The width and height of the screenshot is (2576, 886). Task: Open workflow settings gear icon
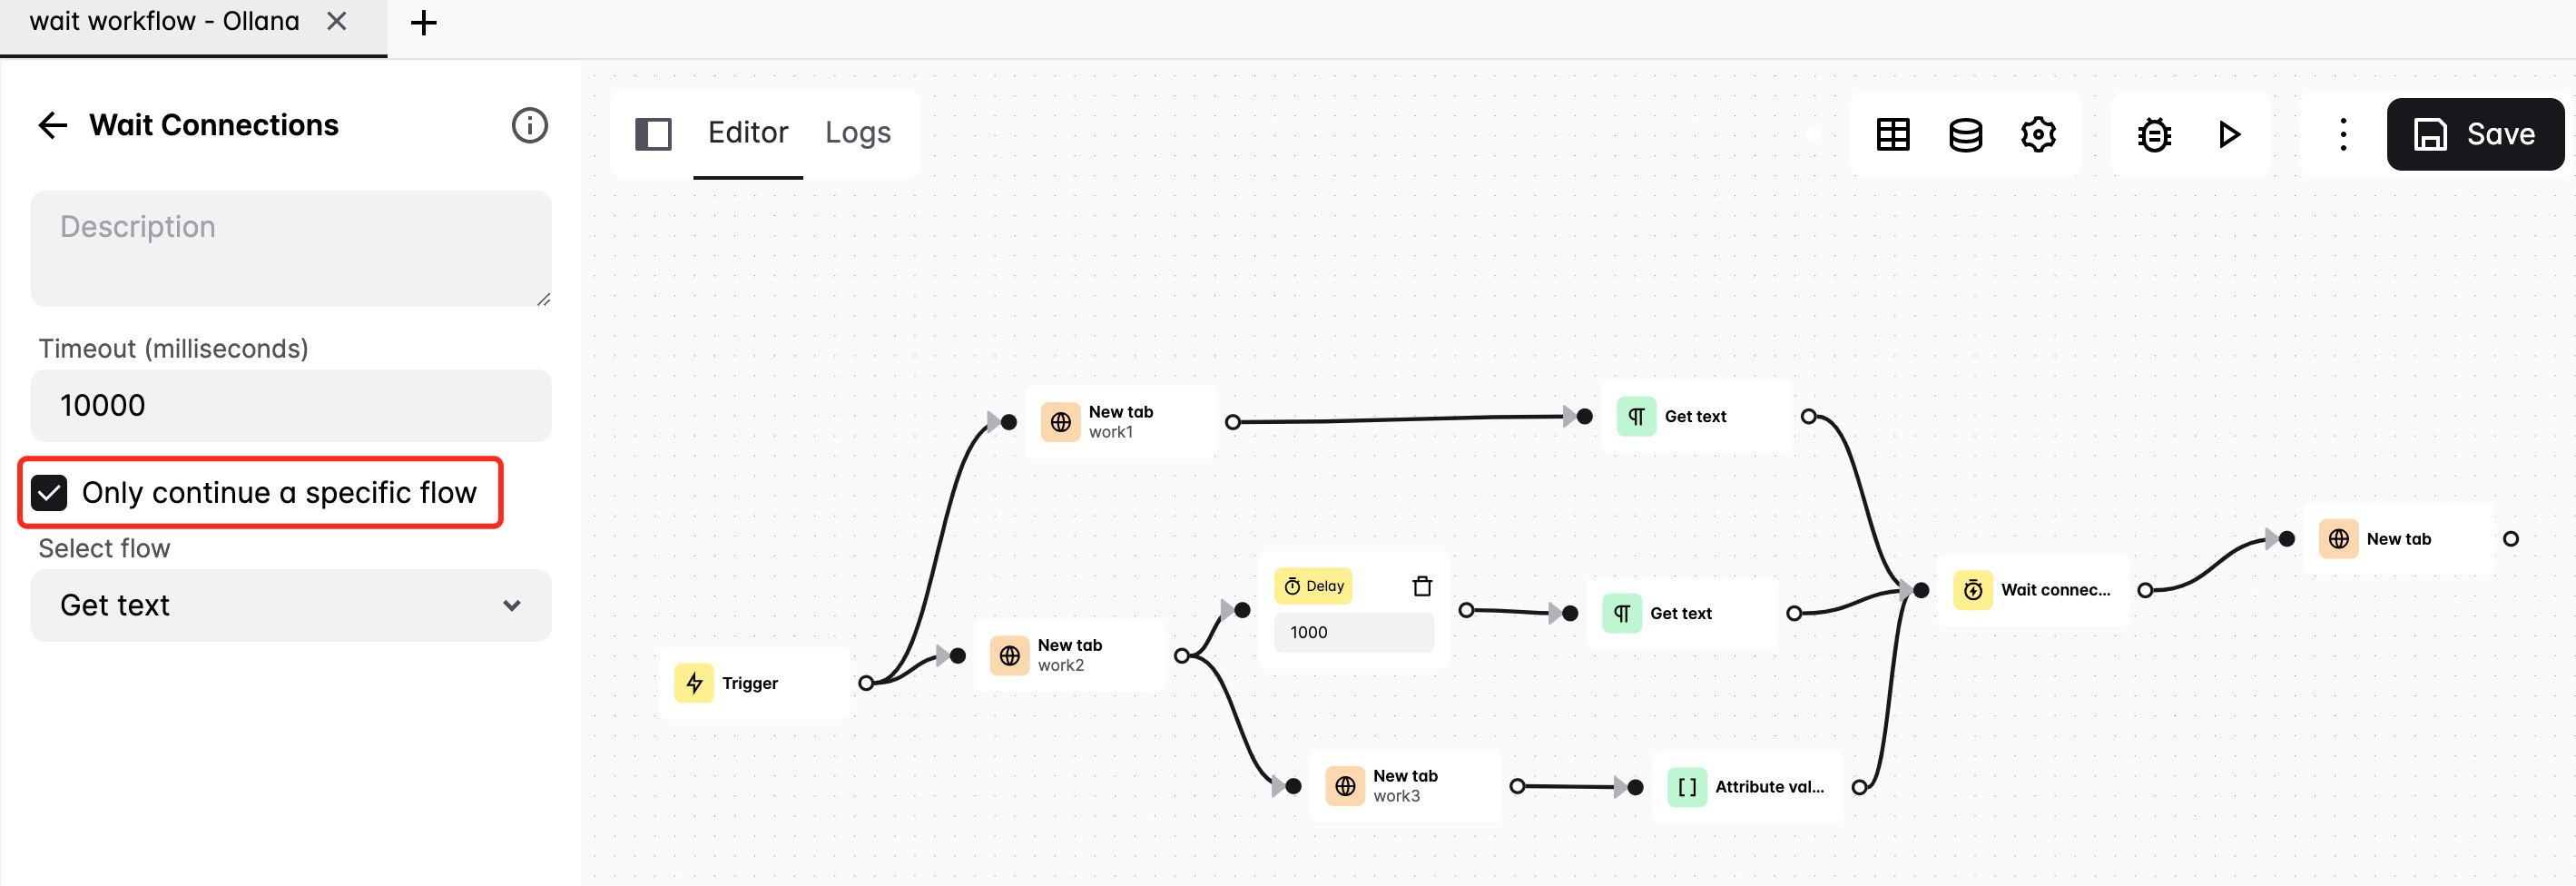coord(2037,134)
